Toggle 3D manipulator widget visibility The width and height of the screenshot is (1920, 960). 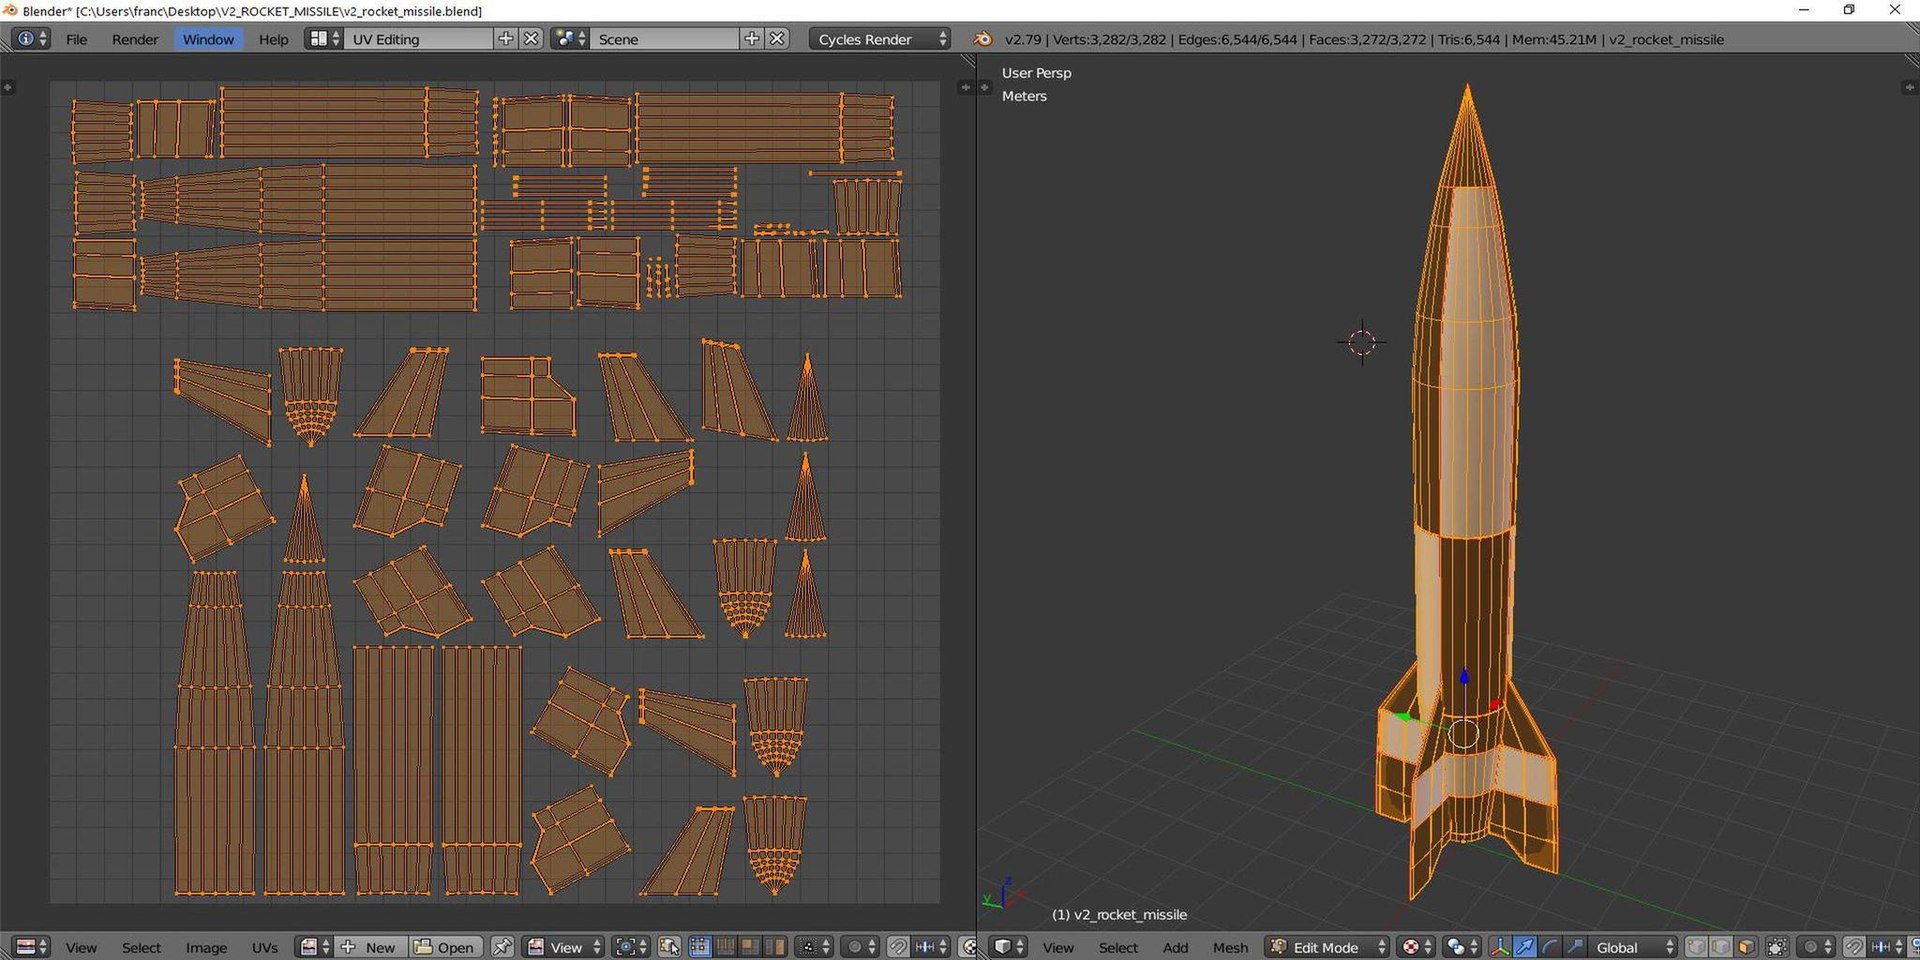[x=1500, y=947]
